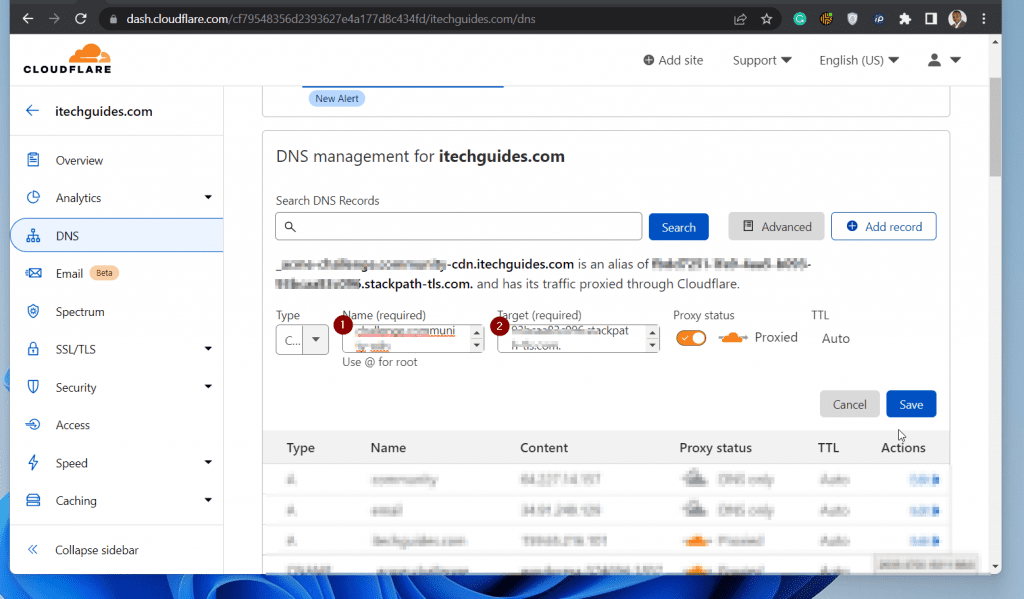Reload the Cloudflare dashboard page

tap(80, 19)
